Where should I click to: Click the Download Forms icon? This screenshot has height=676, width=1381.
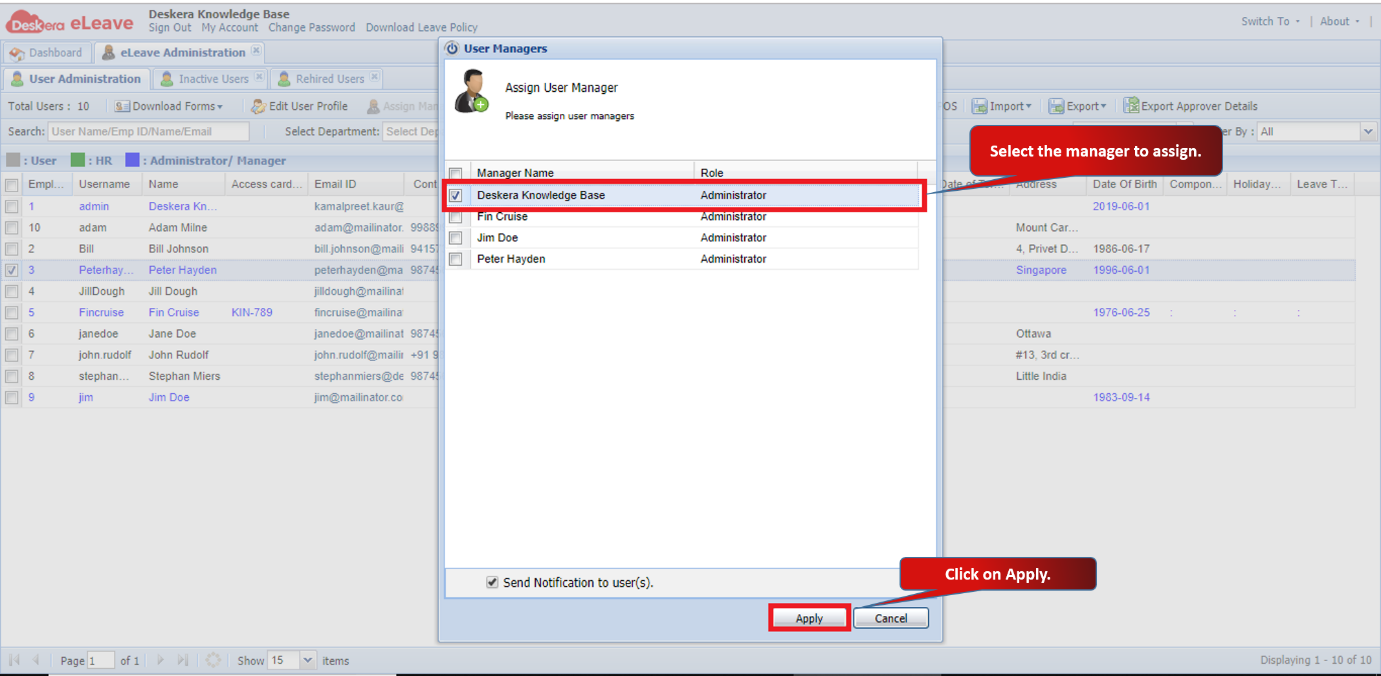(x=122, y=106)
